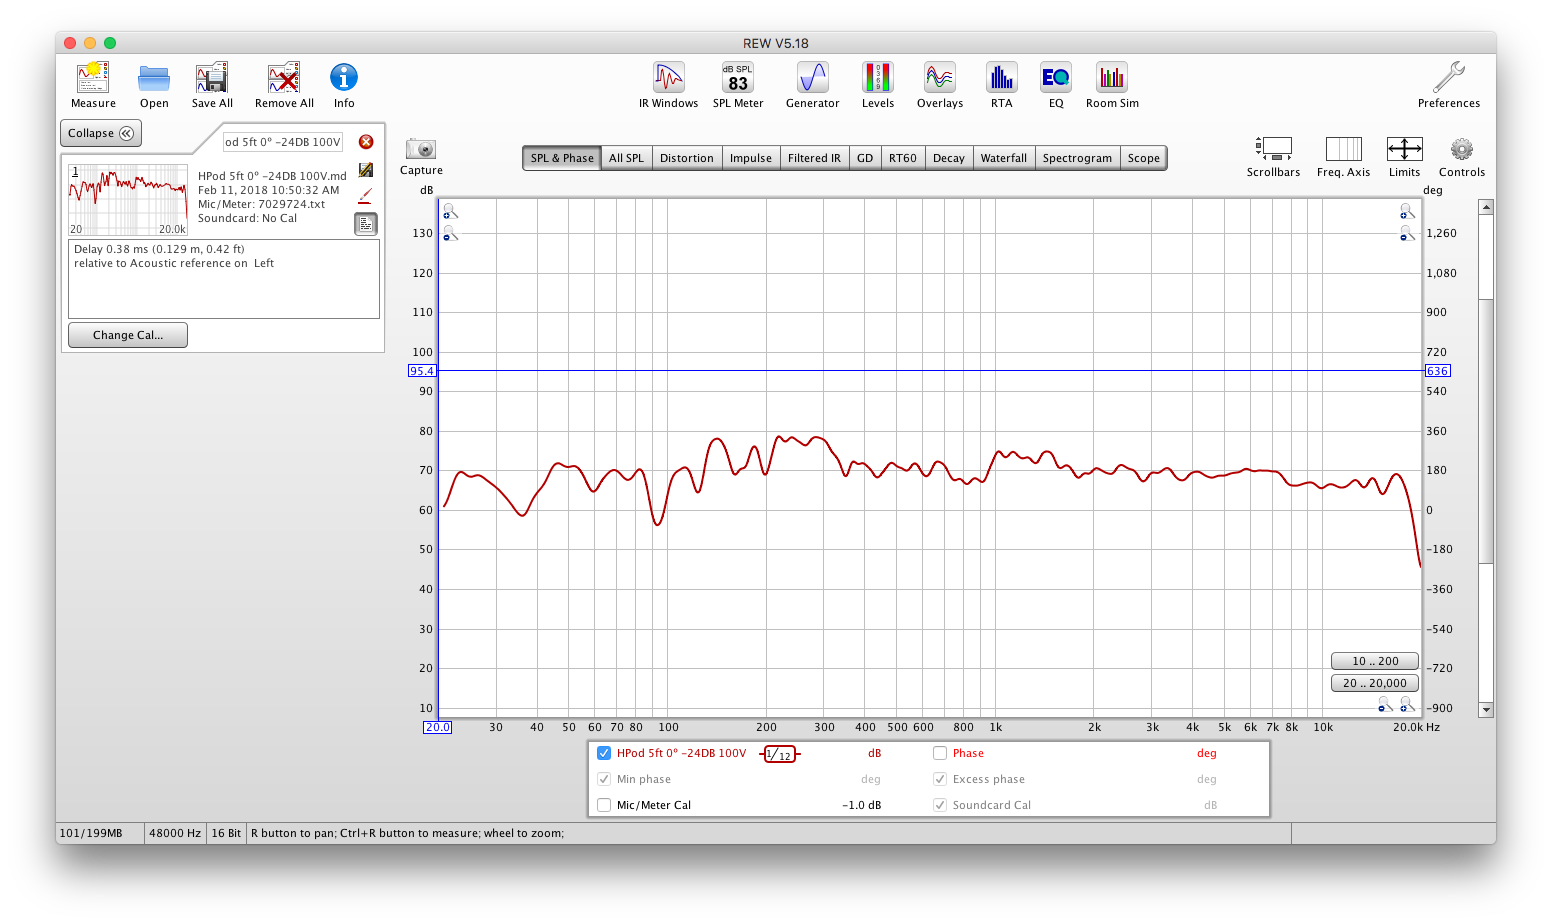Open the Waterfall tab

(1004, 158)
